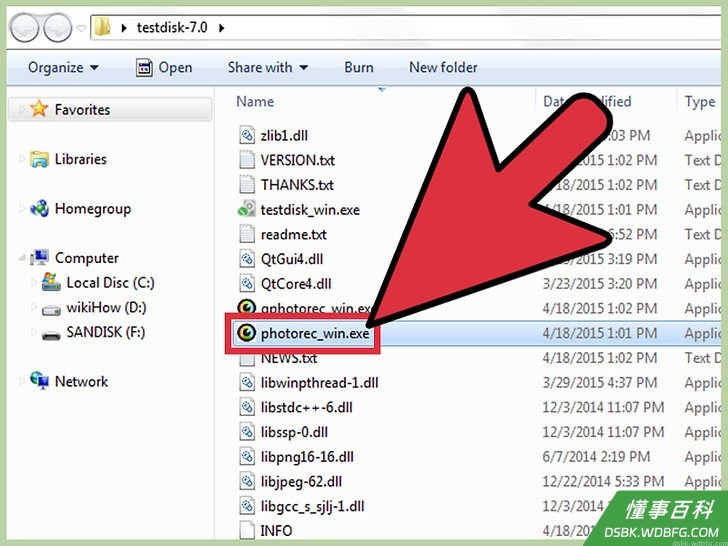The height and width of the screenshot is (546, 728).
Task: Select the readme.txt file icon
Action: tap(247, 234)
